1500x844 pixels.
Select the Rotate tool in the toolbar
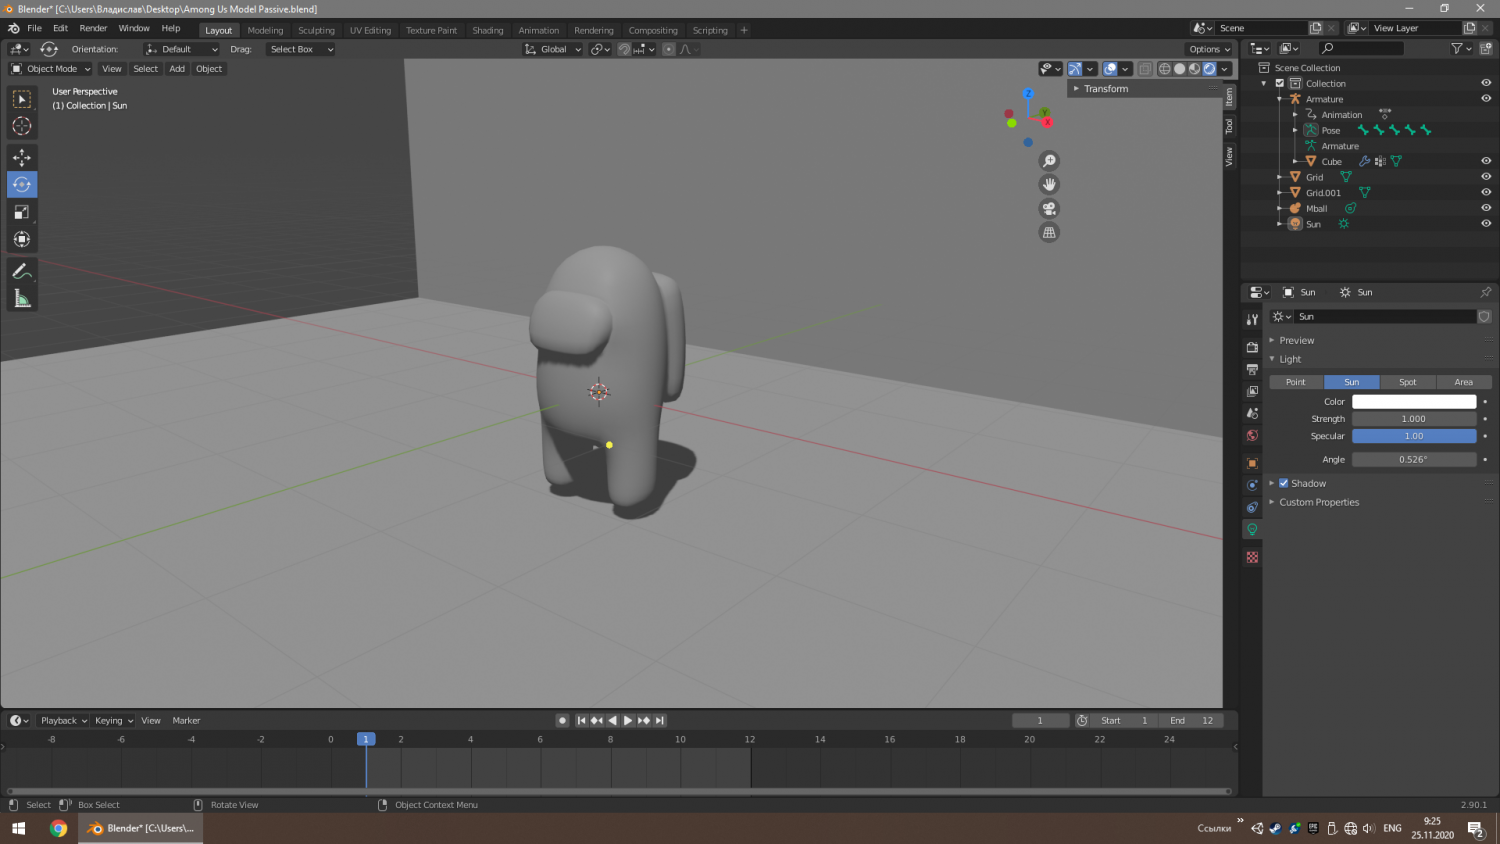point(22,184)
